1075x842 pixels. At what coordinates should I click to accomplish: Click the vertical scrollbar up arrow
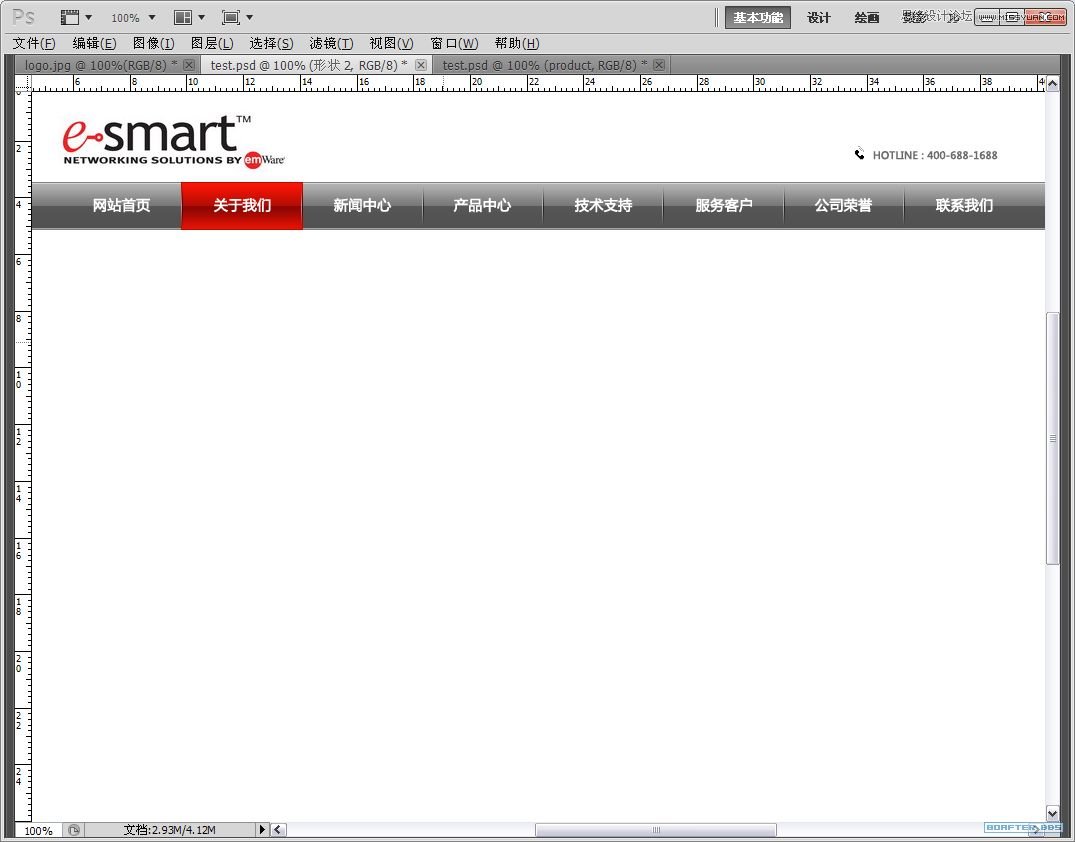pyautogui.click(x=1053, y=84)
